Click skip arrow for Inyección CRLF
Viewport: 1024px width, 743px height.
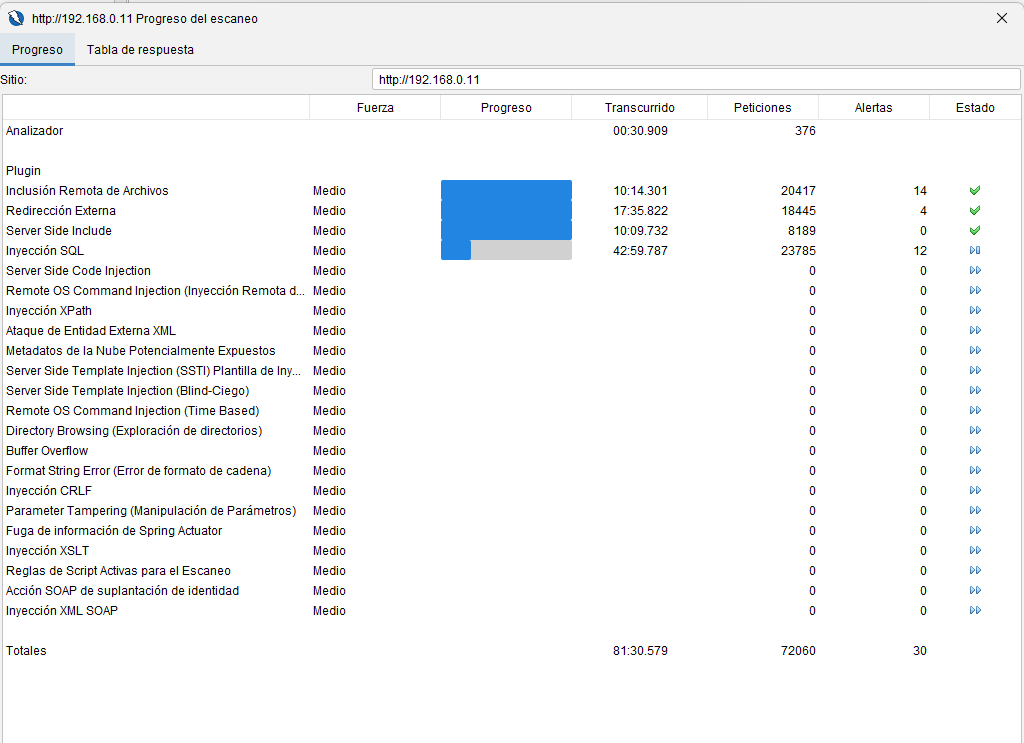[975, 491]
